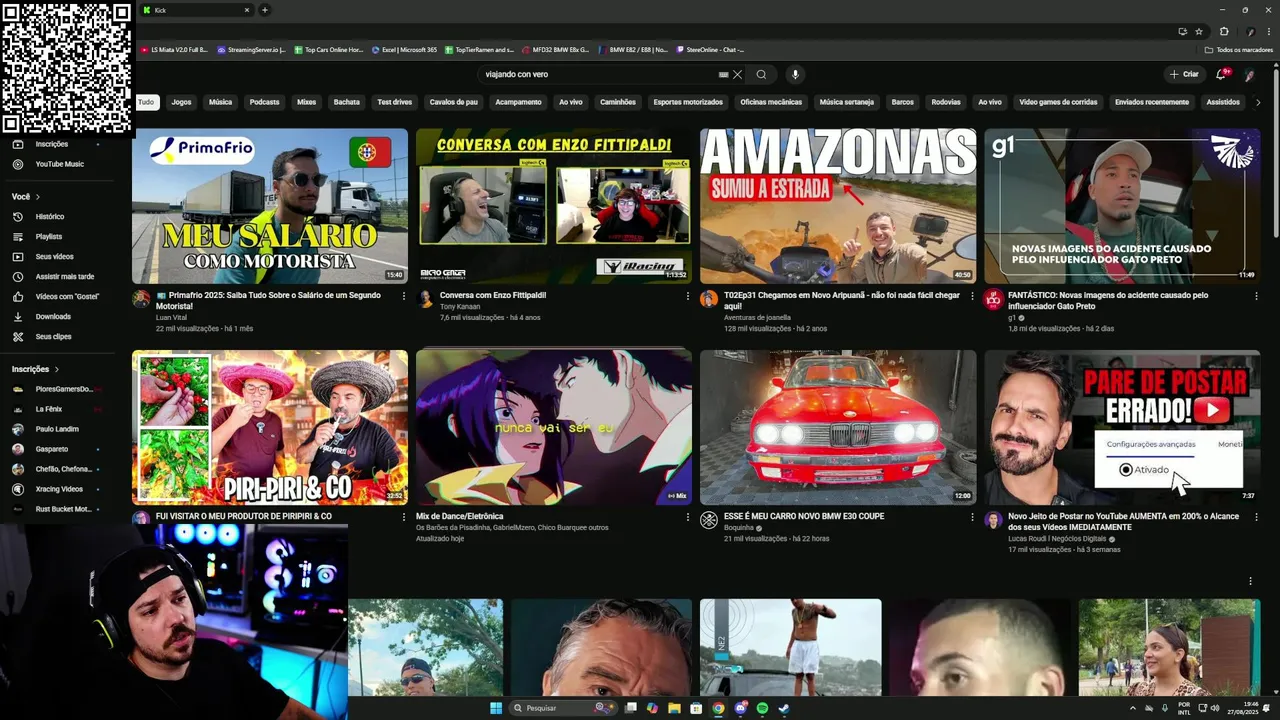This screenshot has width=1280, height=720.
Task: Open the on-screen keyboard in search box
Action: 723,74
